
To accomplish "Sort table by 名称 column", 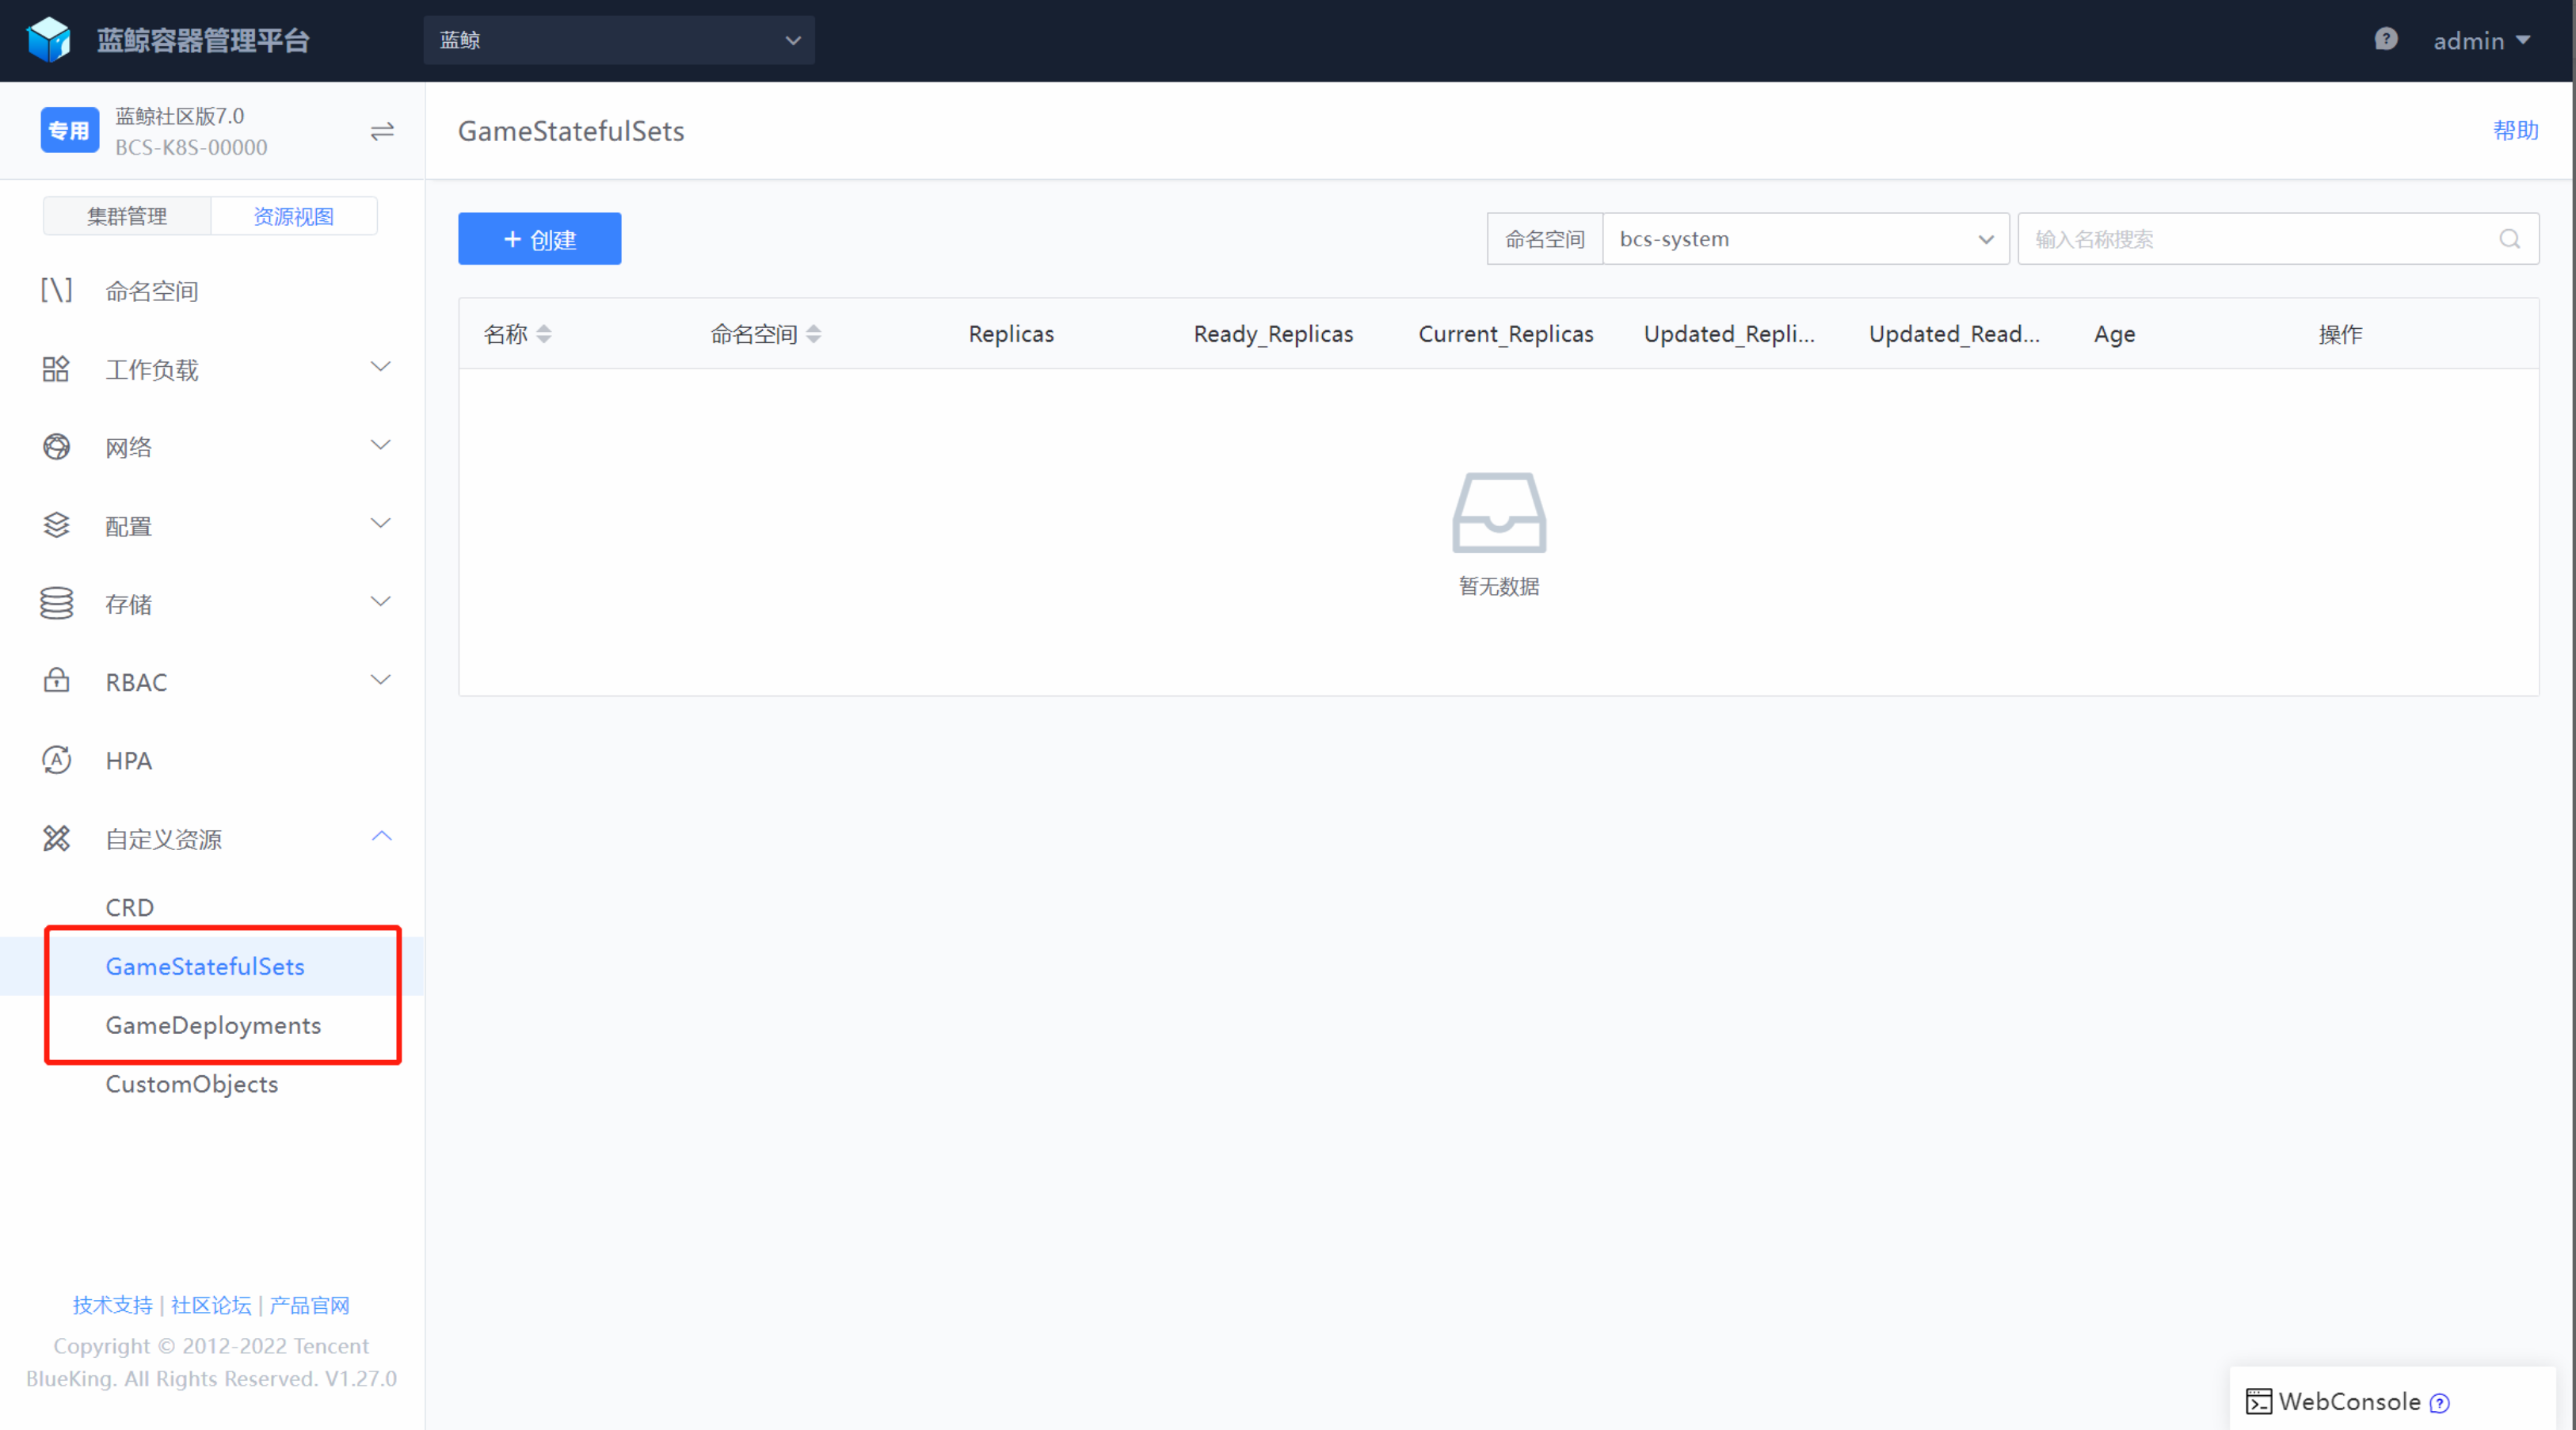I will [544, 334].
